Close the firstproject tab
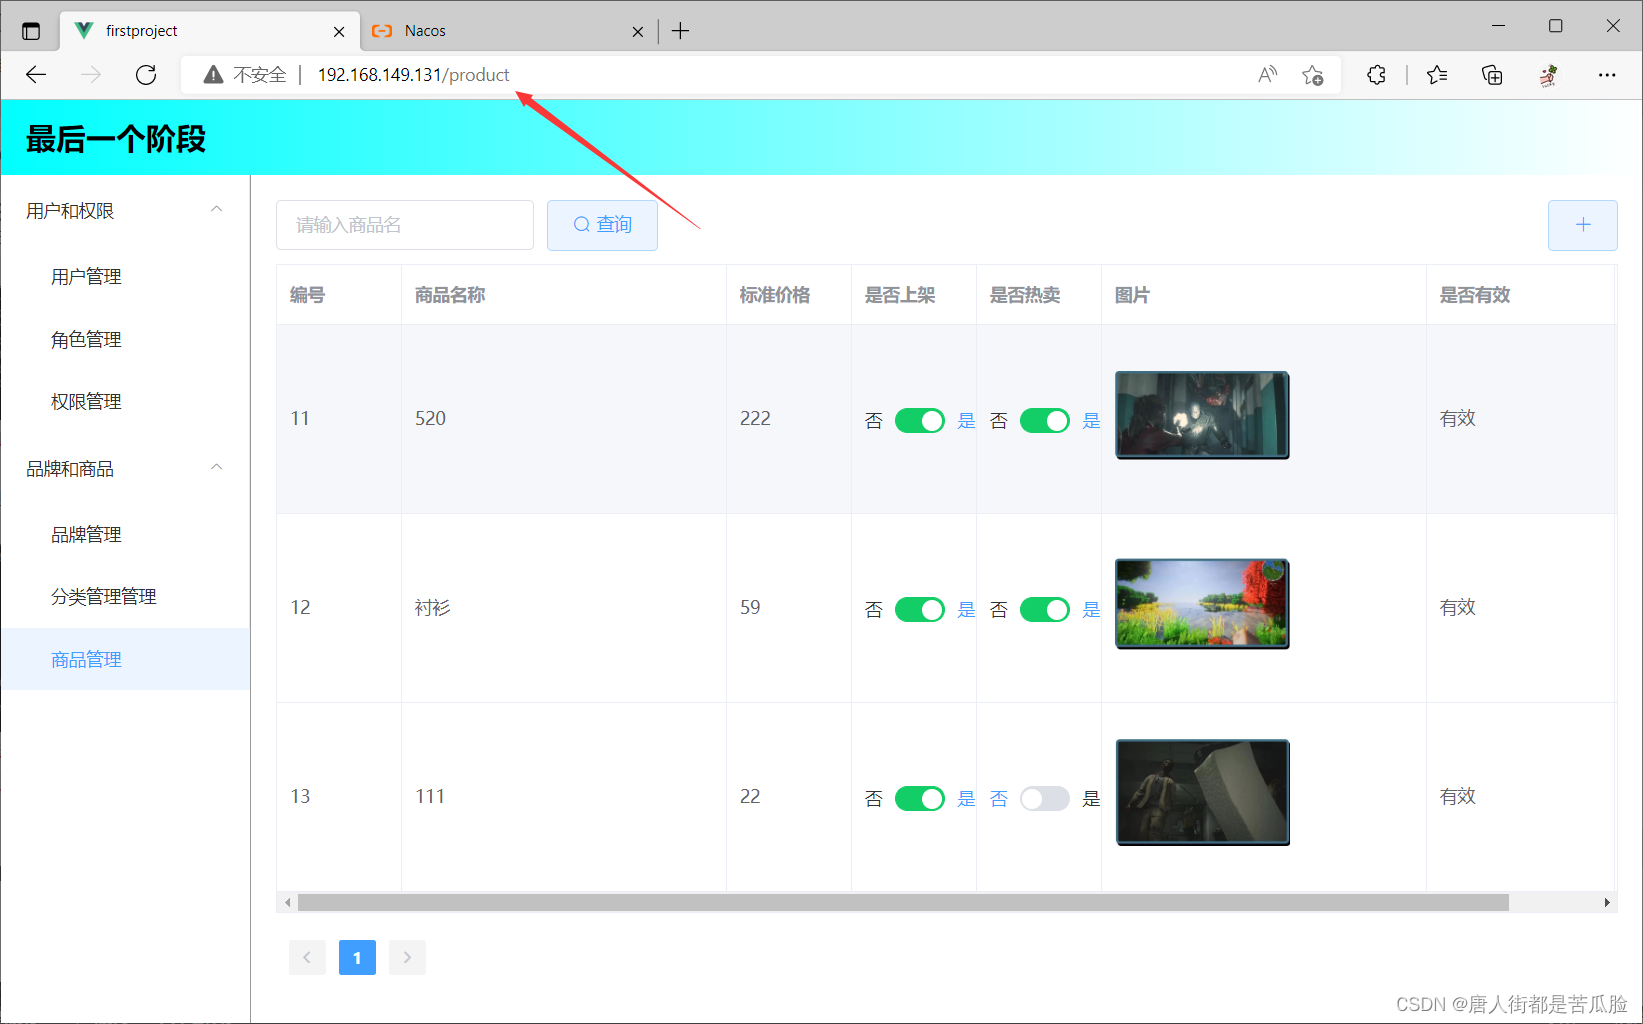1643x1024 pixels. [x=339, y=32]
